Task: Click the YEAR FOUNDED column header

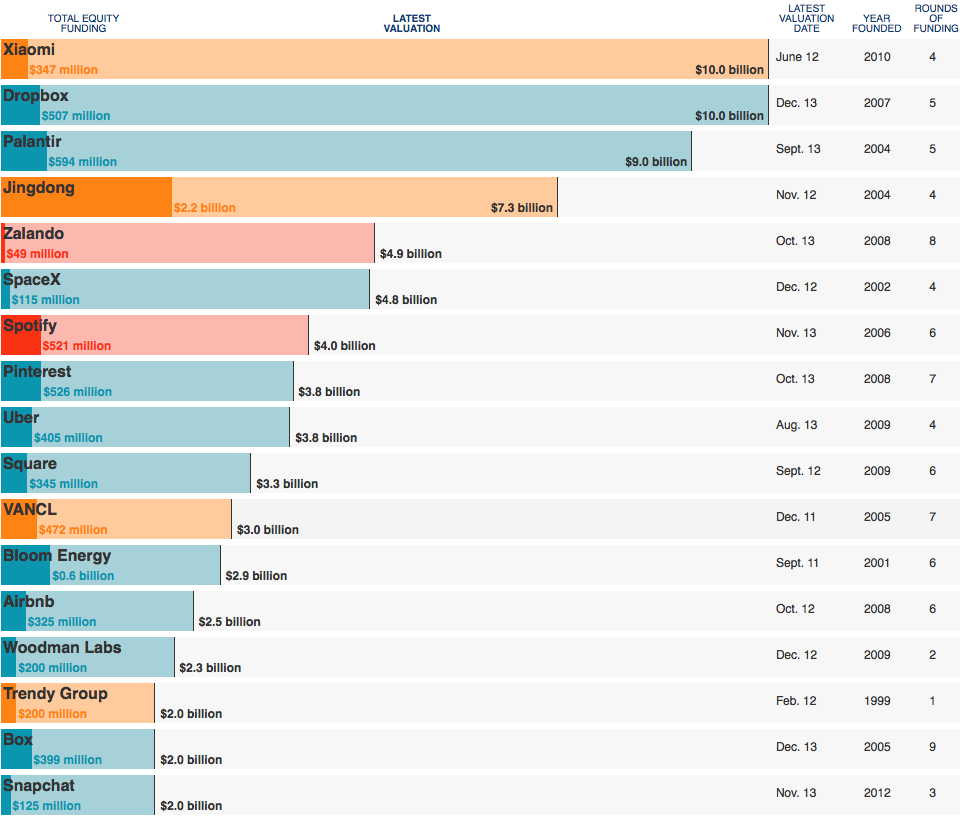Action: pyautogui.click(x=876, y=23)
